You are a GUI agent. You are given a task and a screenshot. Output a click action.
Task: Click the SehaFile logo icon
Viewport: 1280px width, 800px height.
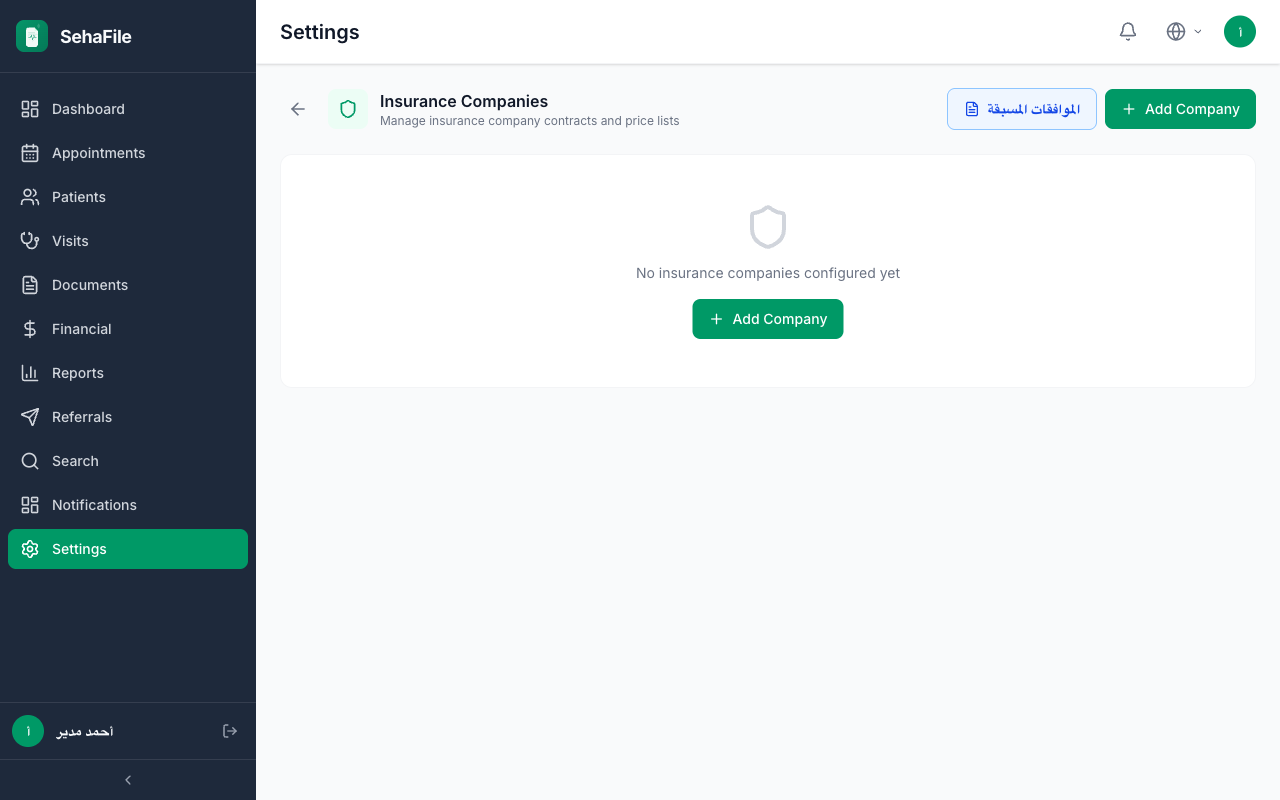[32, 36]
